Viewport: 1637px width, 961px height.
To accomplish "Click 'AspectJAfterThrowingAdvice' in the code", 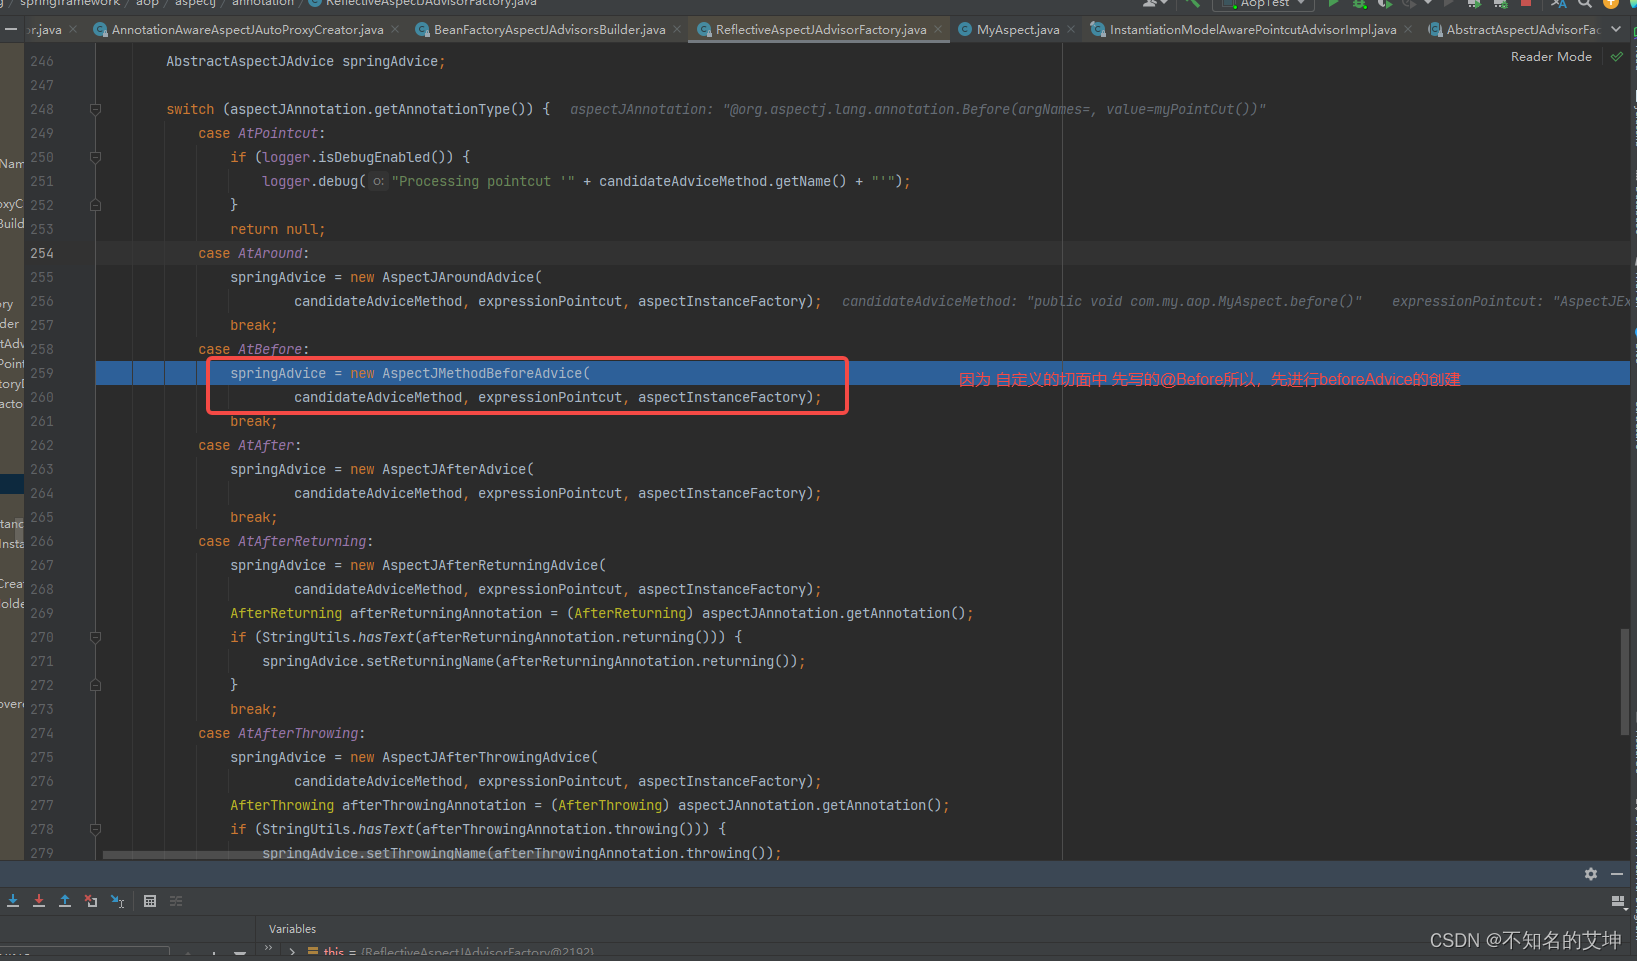I will pyautogui.click(x=486, y=757).
